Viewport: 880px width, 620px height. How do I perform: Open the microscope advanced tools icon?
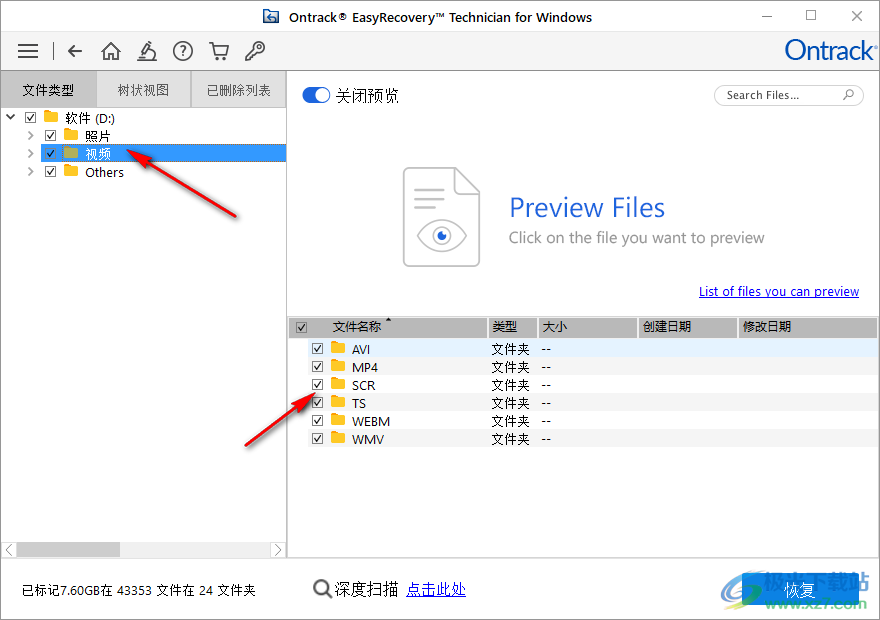[x=146, y=51]
